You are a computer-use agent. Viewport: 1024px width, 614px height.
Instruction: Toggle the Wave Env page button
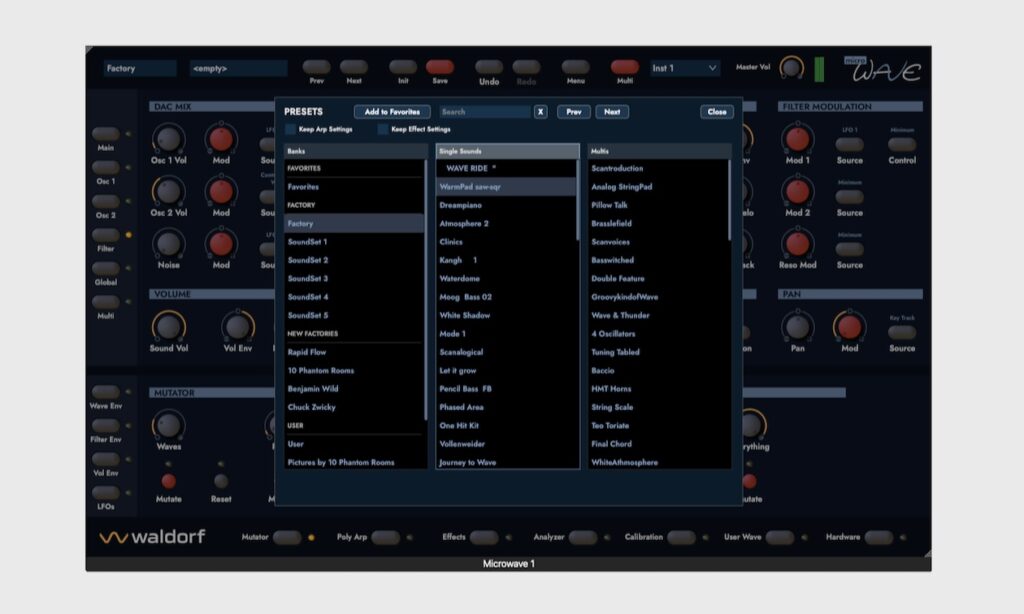105,392
